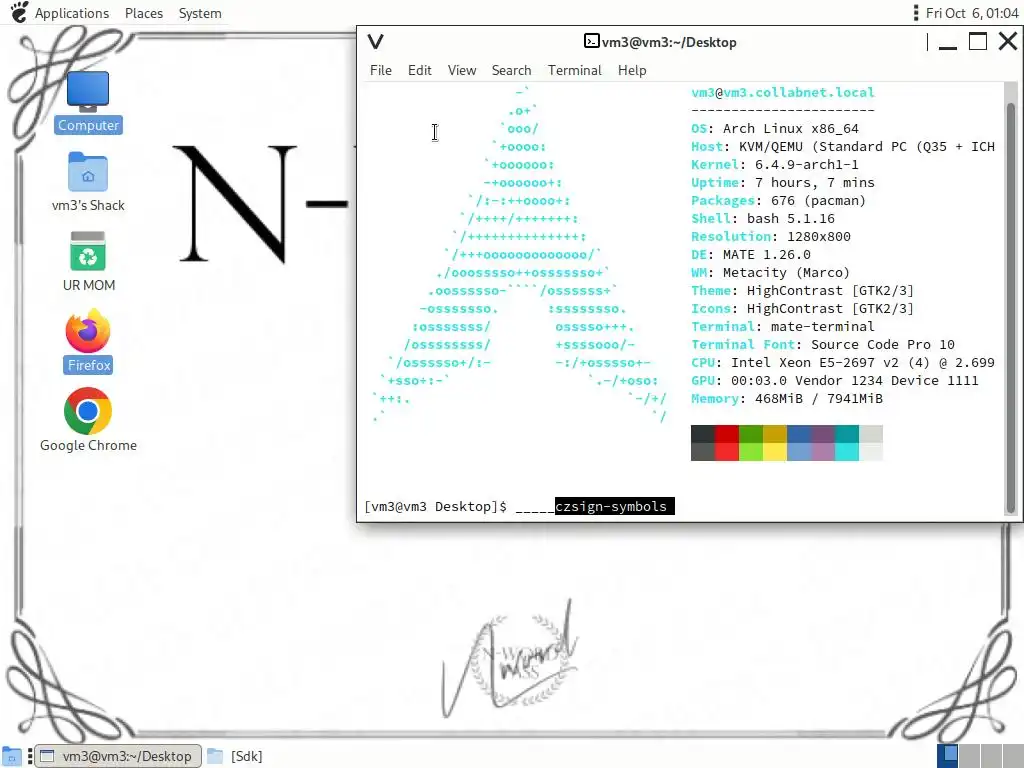Image resolution: width=1024 pixels, height=768 pixels.
Task: Open the System menu
Action: (x=200, y=13)
